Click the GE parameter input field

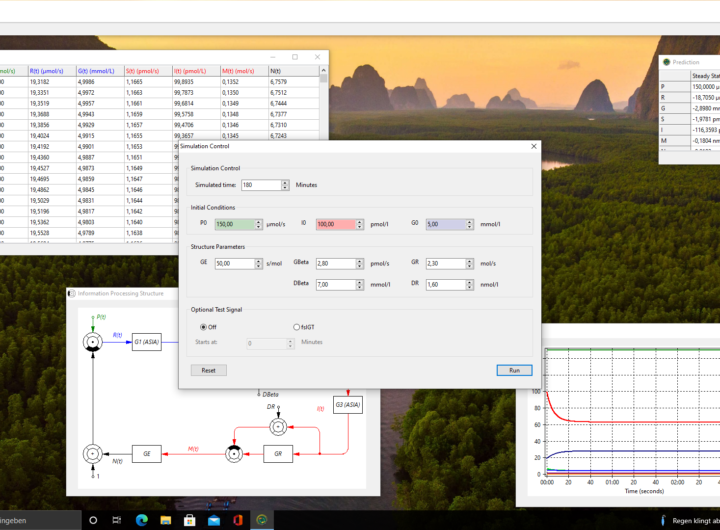click(x=233, y=264)
